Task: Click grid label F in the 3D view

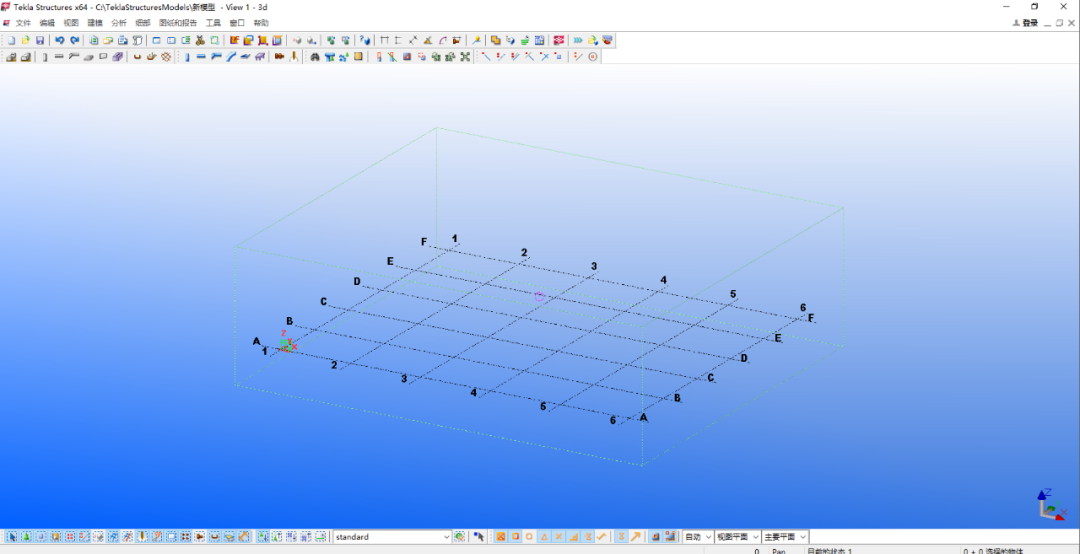Action: click(x=424, y=242)
